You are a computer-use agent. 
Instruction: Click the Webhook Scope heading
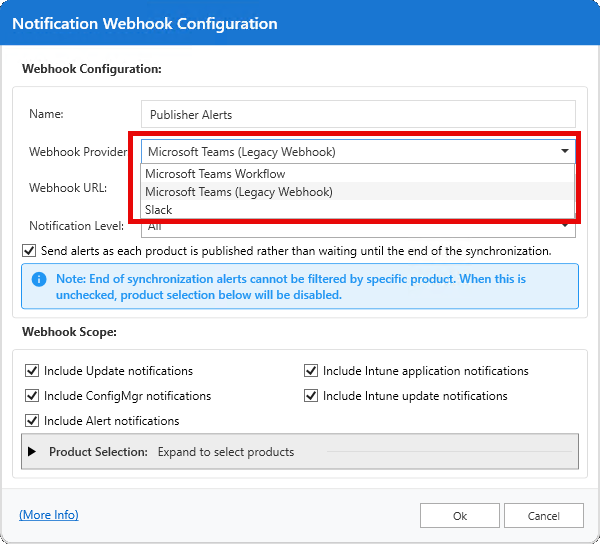point(69,332)
